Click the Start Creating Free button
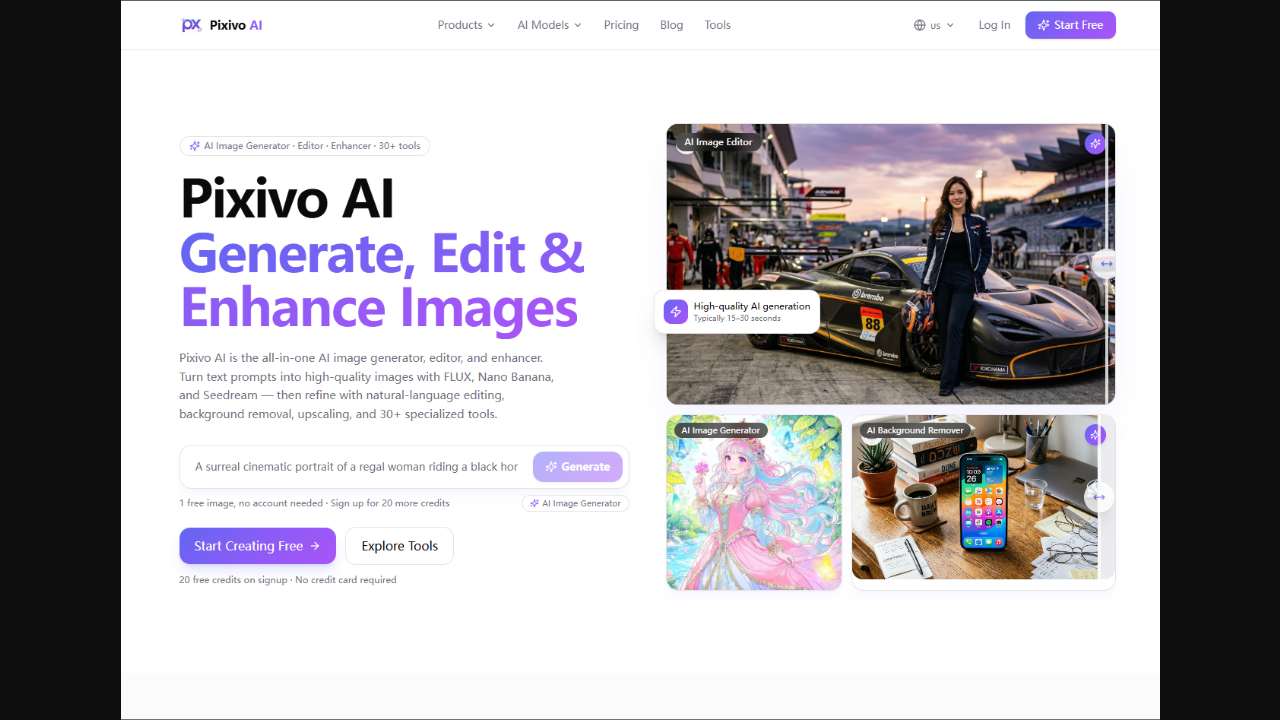 pos(258,546)
